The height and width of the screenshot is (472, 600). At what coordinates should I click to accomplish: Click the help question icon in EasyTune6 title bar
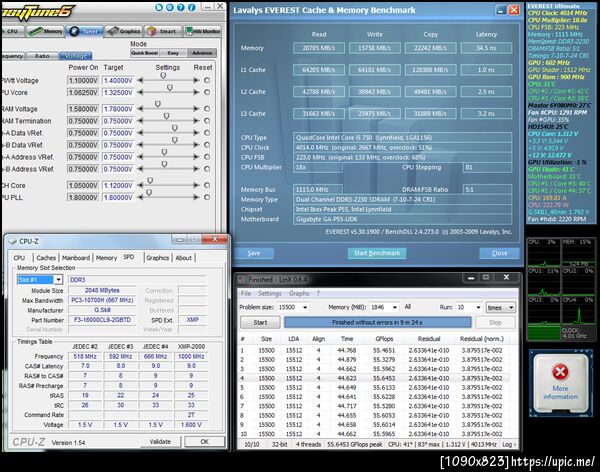181,7
